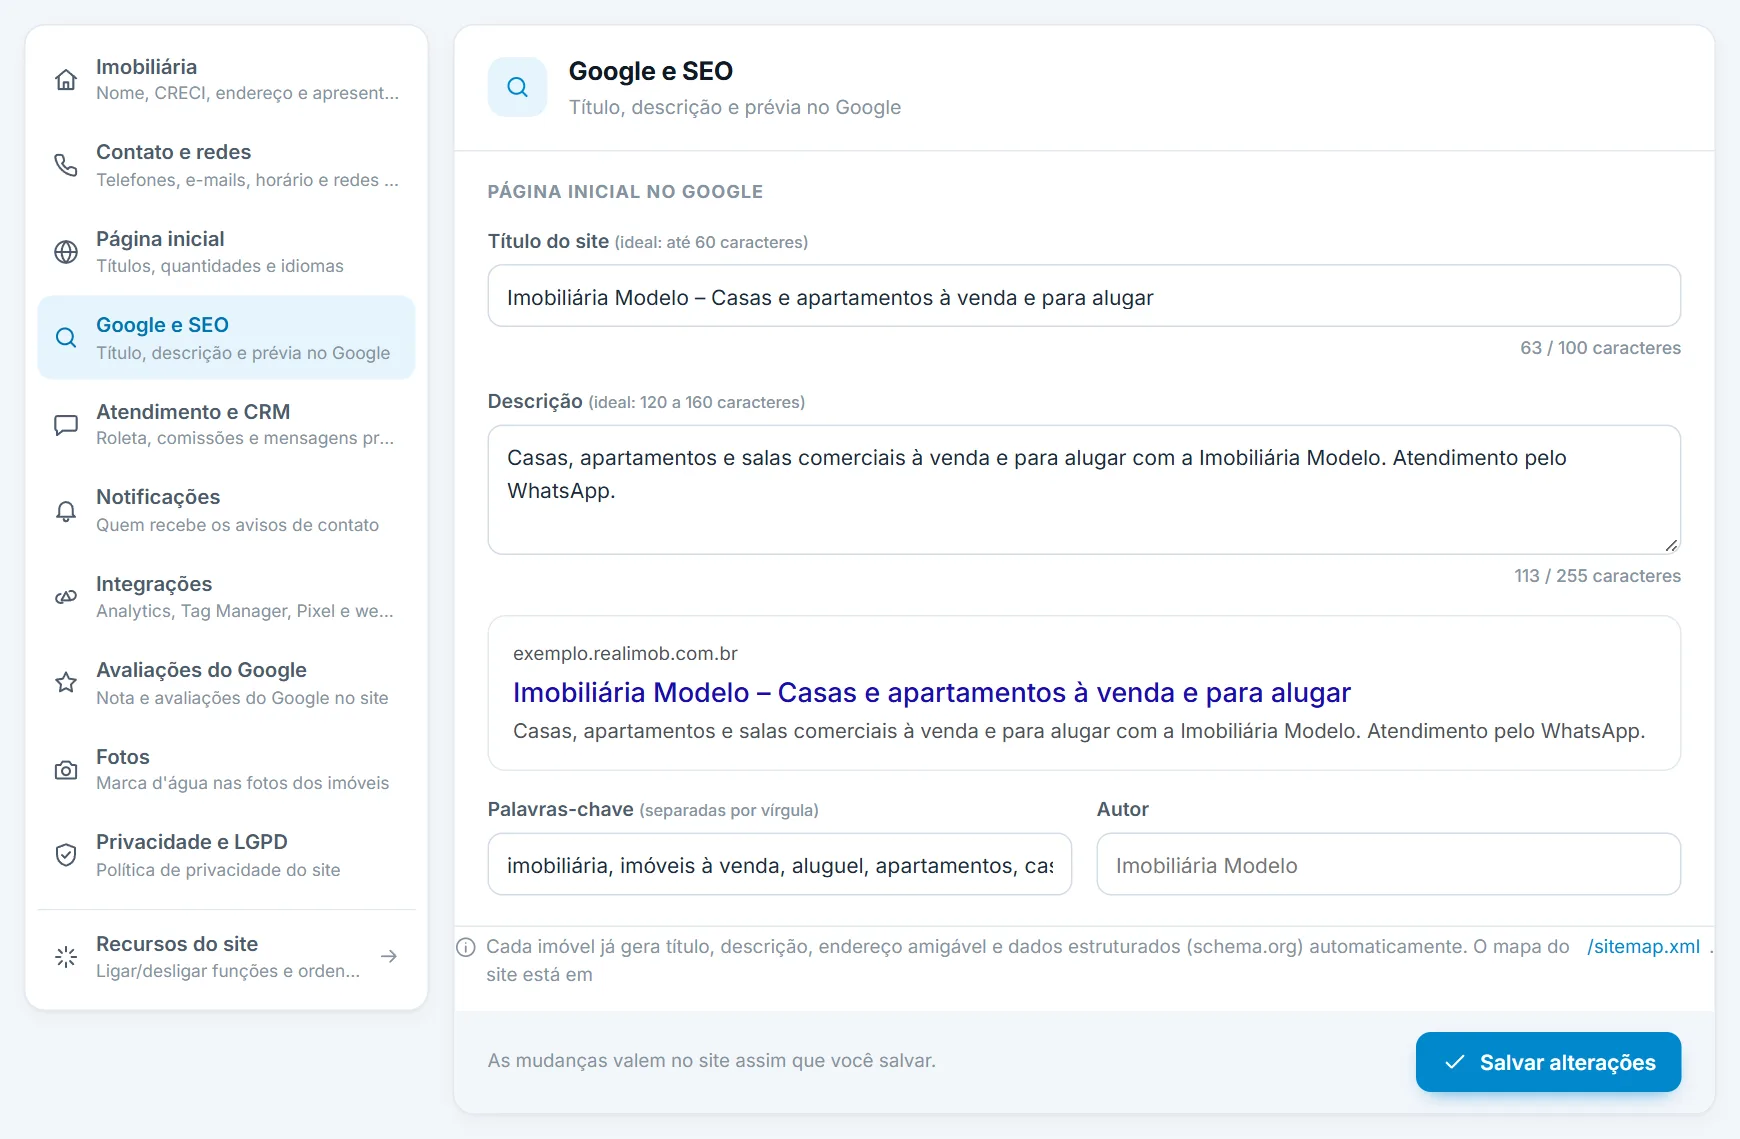The width and height of the screenshot is (1740, 1139).
Task: Open Atendimento e CRM settings
Action: coord(226,425)
